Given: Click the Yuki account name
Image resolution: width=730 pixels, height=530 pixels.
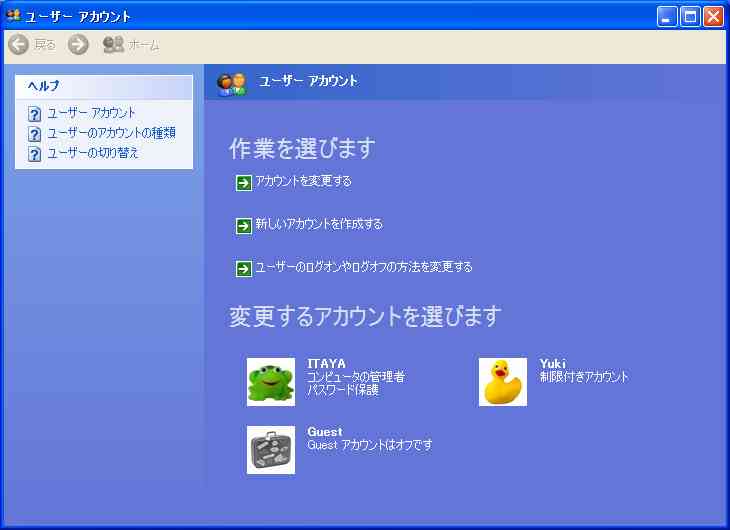Looking at the screenshot, I should point(553,364).
